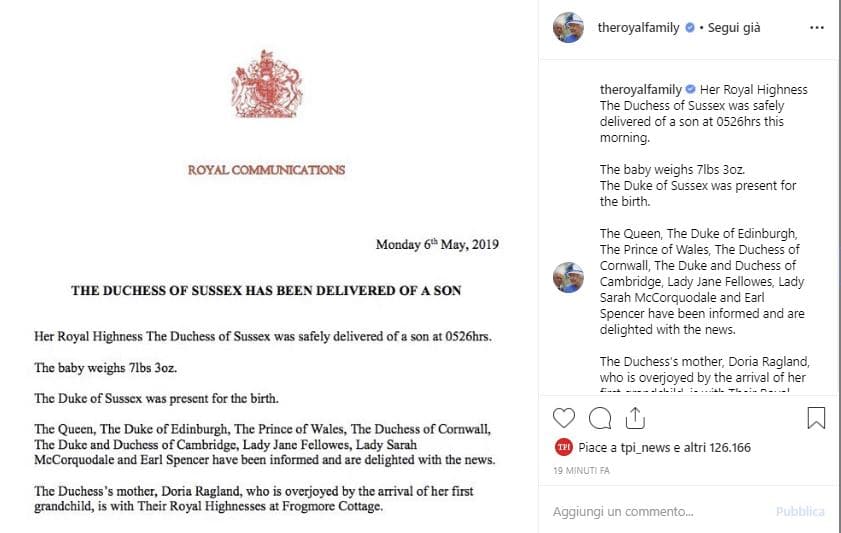Click the verified badge in the caption
Screen dimensions: 841x533
tap(690, 89)
